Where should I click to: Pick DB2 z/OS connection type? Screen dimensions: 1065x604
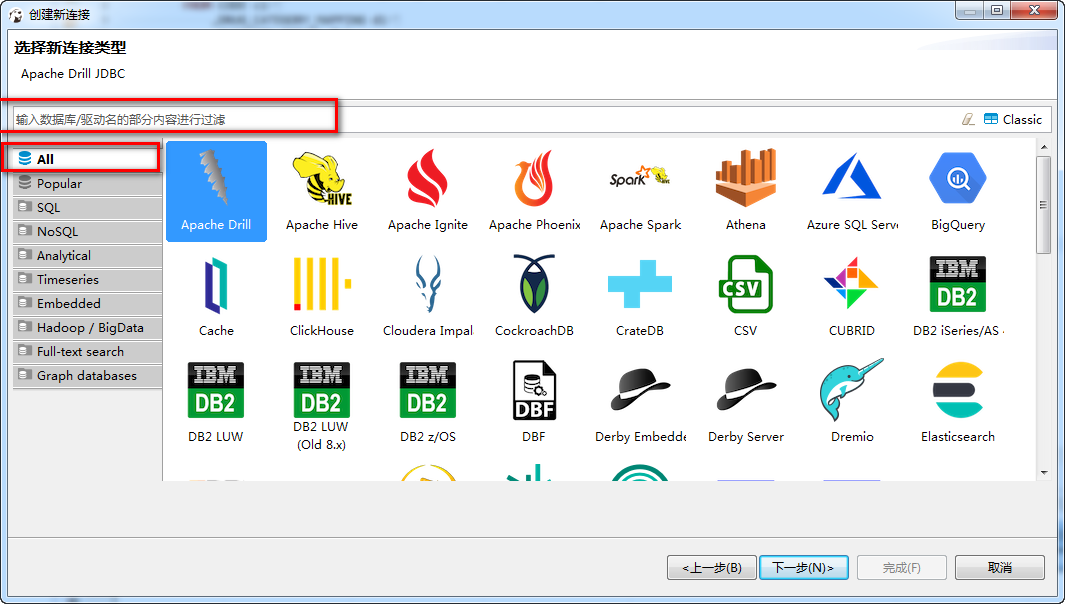(428, 403)
